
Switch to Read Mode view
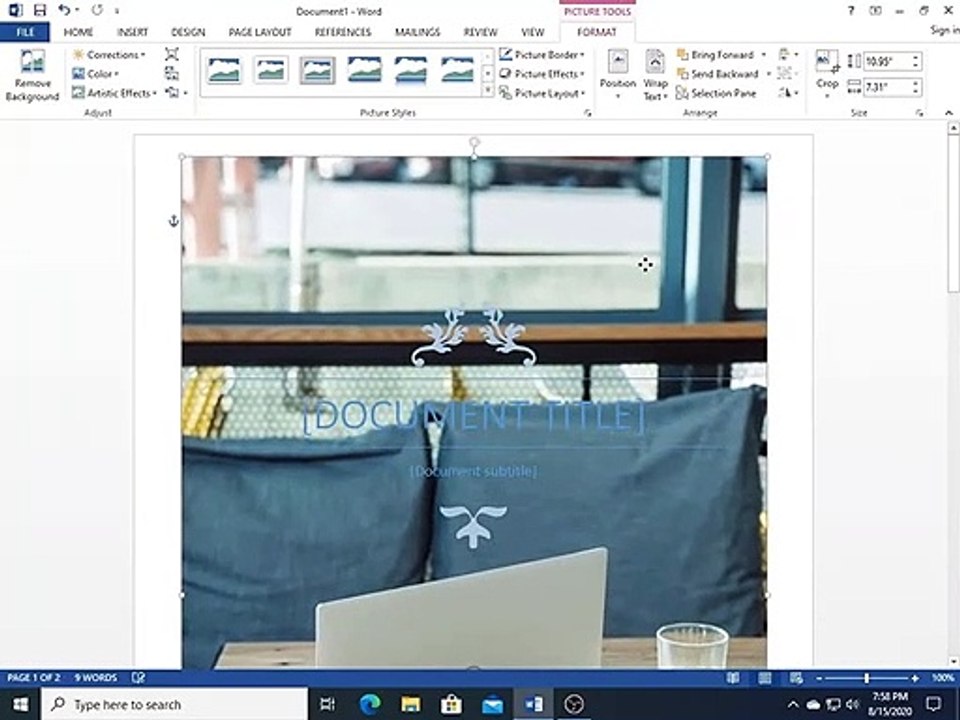pyautogui.click(x=732, y=678)
